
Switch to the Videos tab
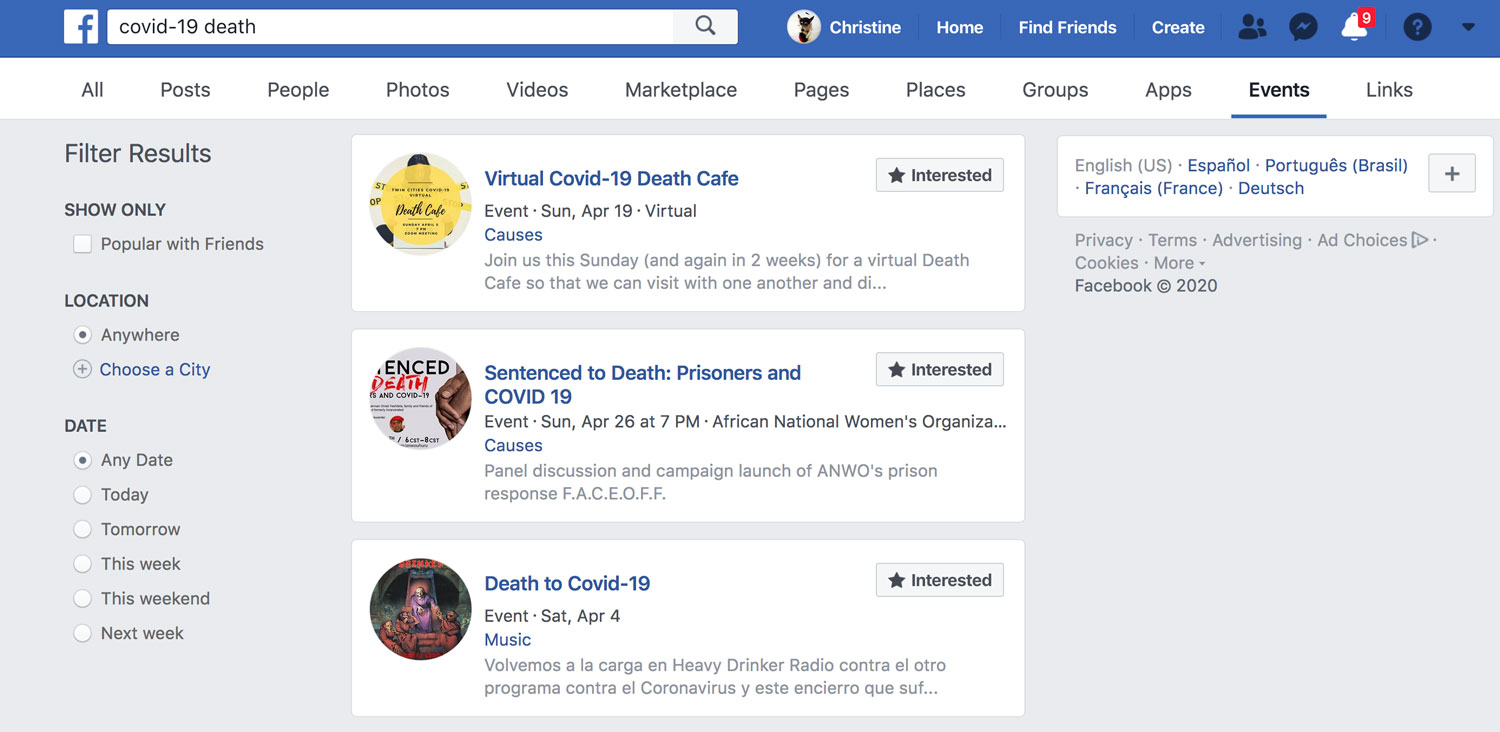[537, 90]
